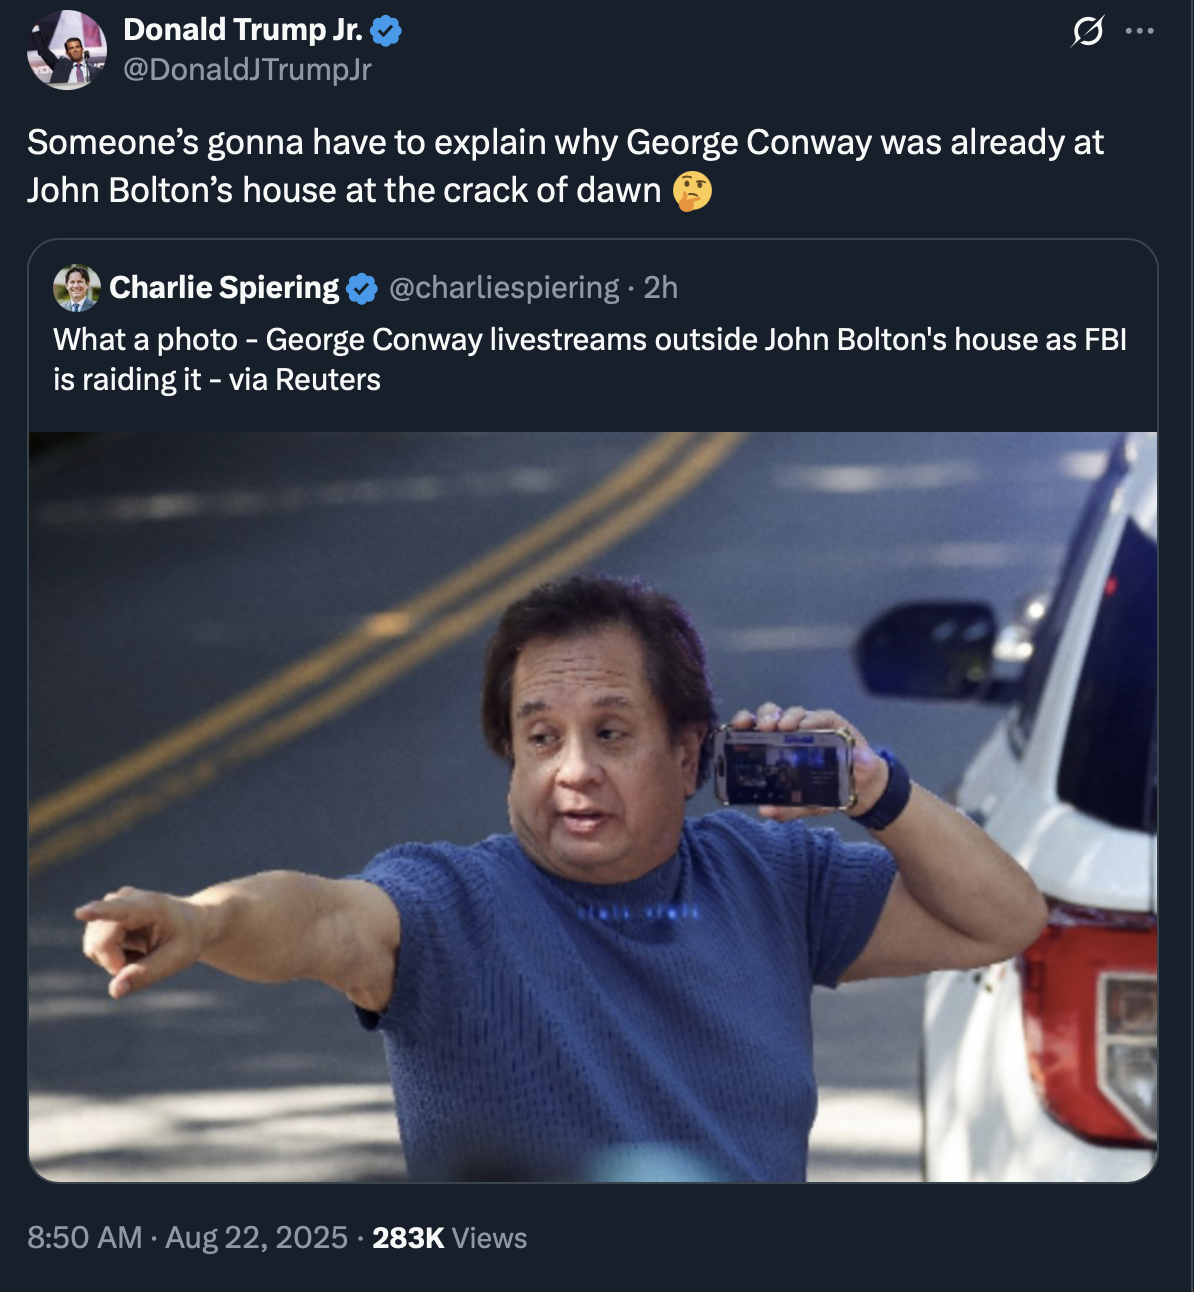1194x1292 pixels.
Task: Click the Charlie Spiering name in quoted post
Action: point(224,288)
